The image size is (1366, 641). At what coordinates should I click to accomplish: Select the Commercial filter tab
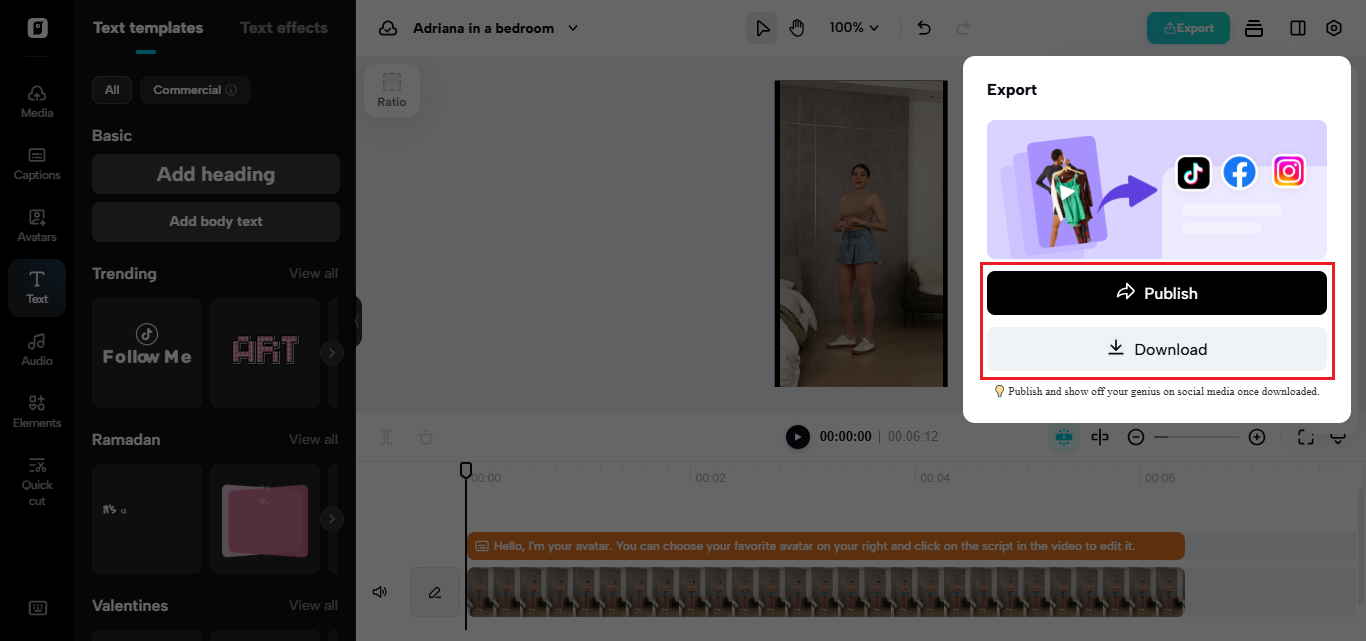pos(194,90)
